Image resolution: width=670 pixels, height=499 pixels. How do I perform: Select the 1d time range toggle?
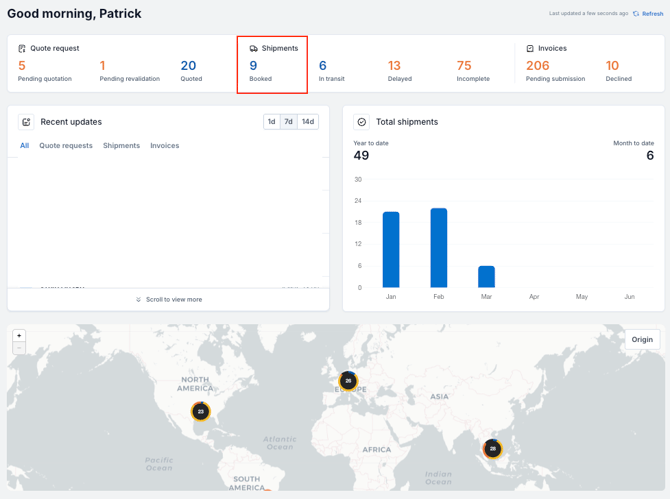tap(271, 122)
